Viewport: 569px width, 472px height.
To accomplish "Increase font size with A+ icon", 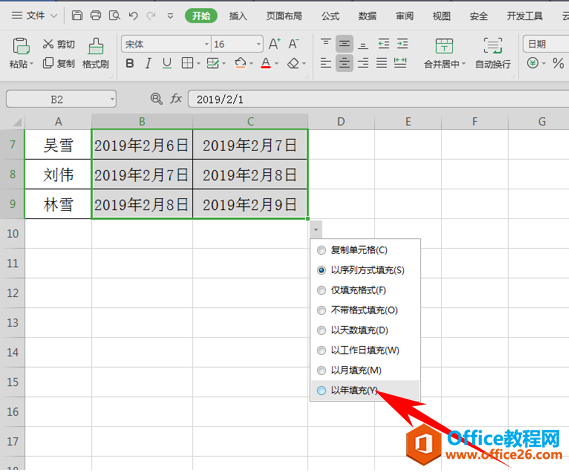I will click(x=274, y=44).
